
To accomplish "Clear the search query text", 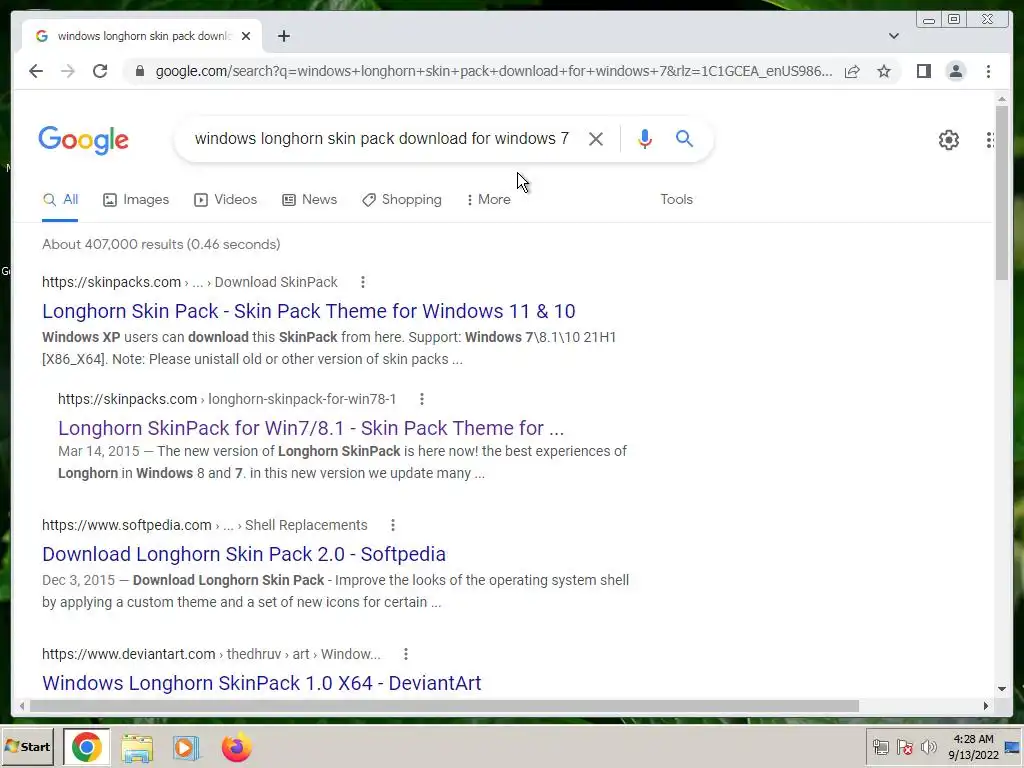I will [596, 138].
